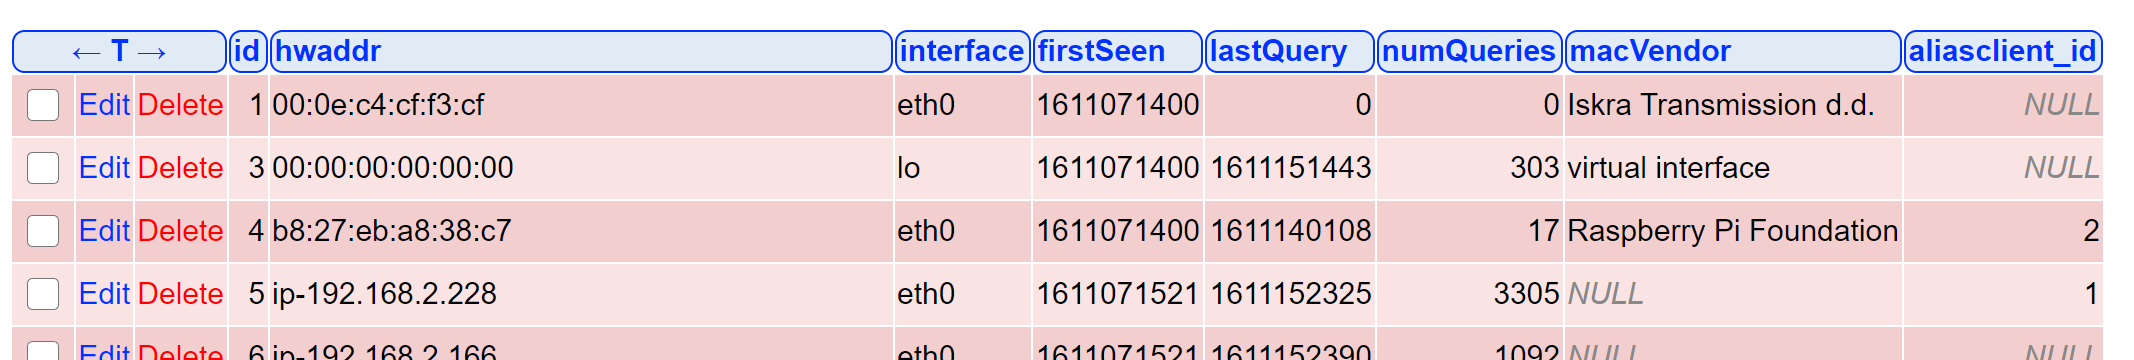Delete the Raspberry Pi Foundation row

pos(180,231)
